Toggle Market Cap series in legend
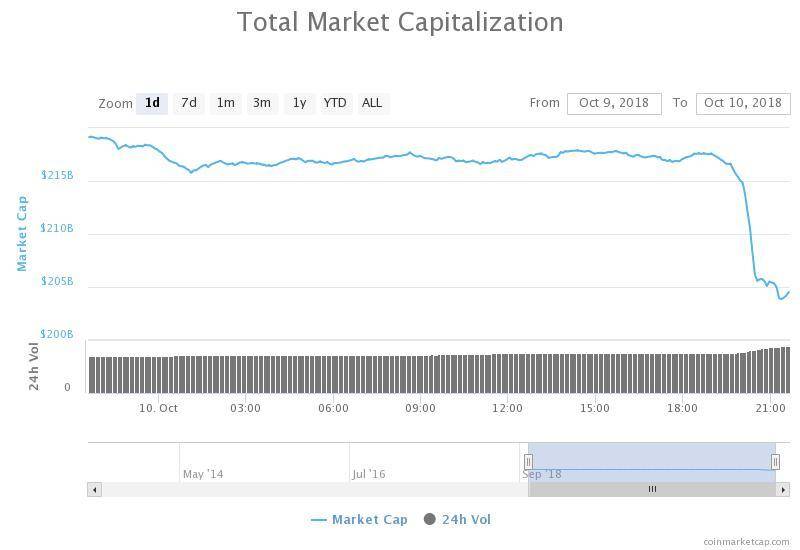Image resolution: width=800 pixels, height=550 pixels. pyautogui.click(x=369, y=519)
